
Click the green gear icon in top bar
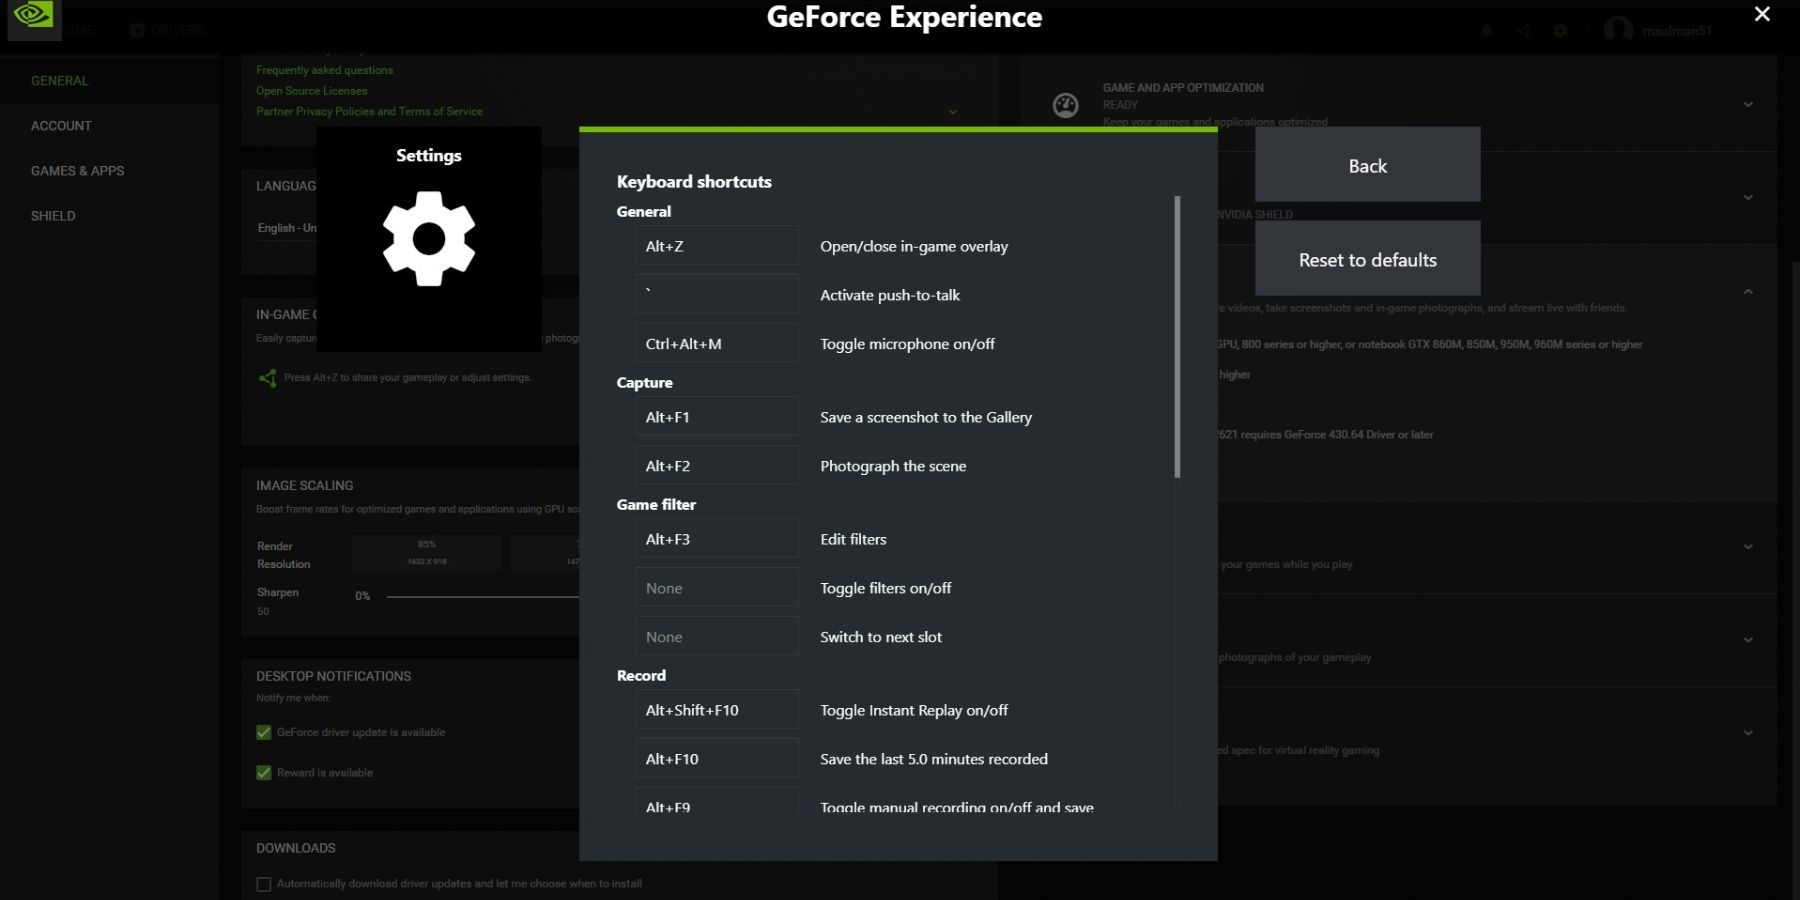(x=1560, y=31)
